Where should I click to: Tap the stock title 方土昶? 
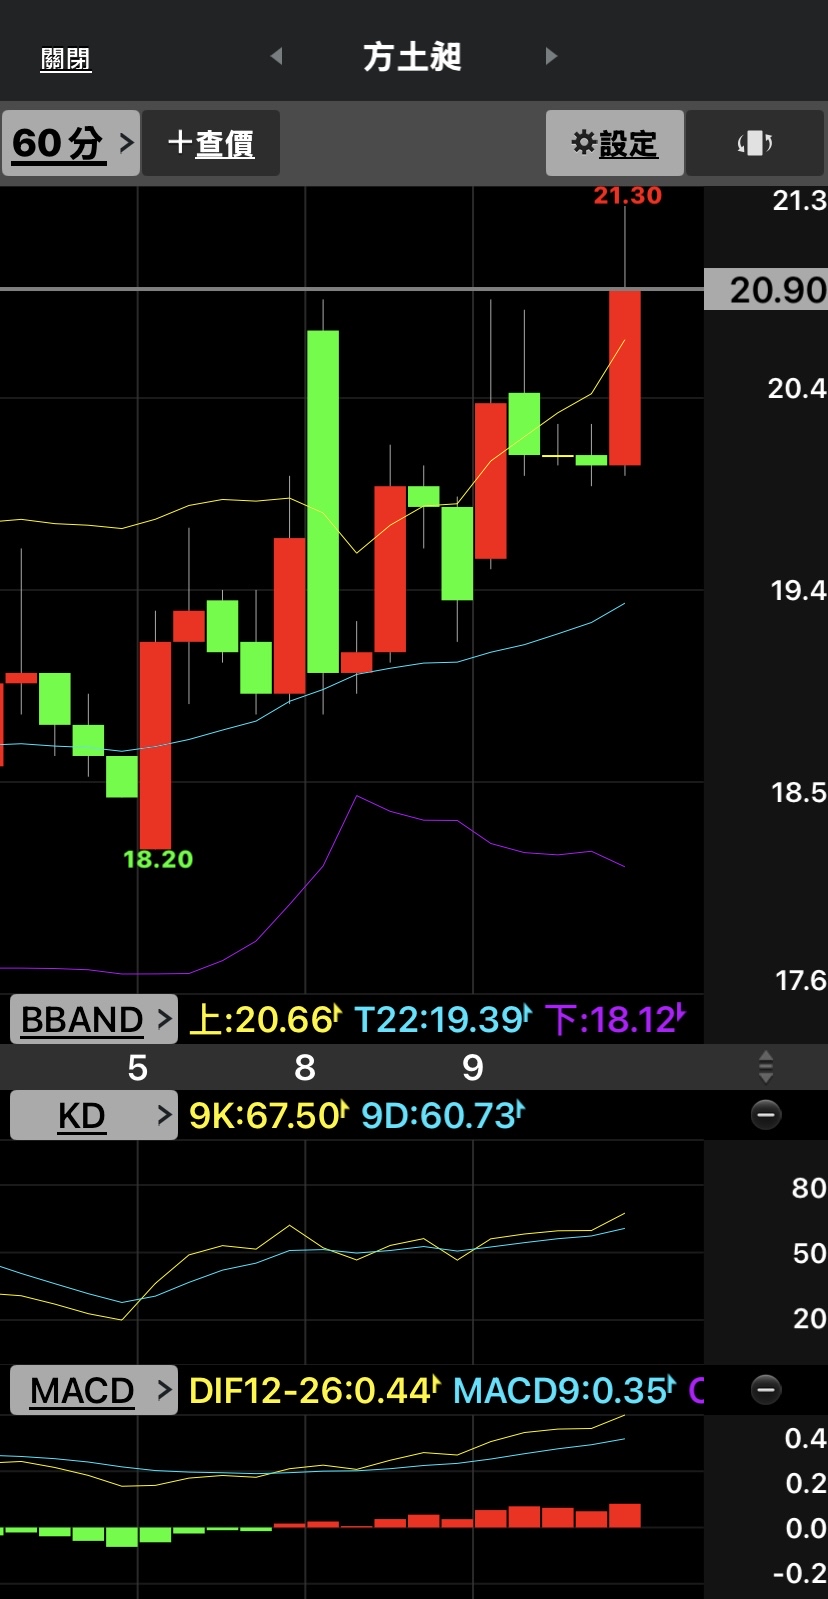(x=413, y=57)
